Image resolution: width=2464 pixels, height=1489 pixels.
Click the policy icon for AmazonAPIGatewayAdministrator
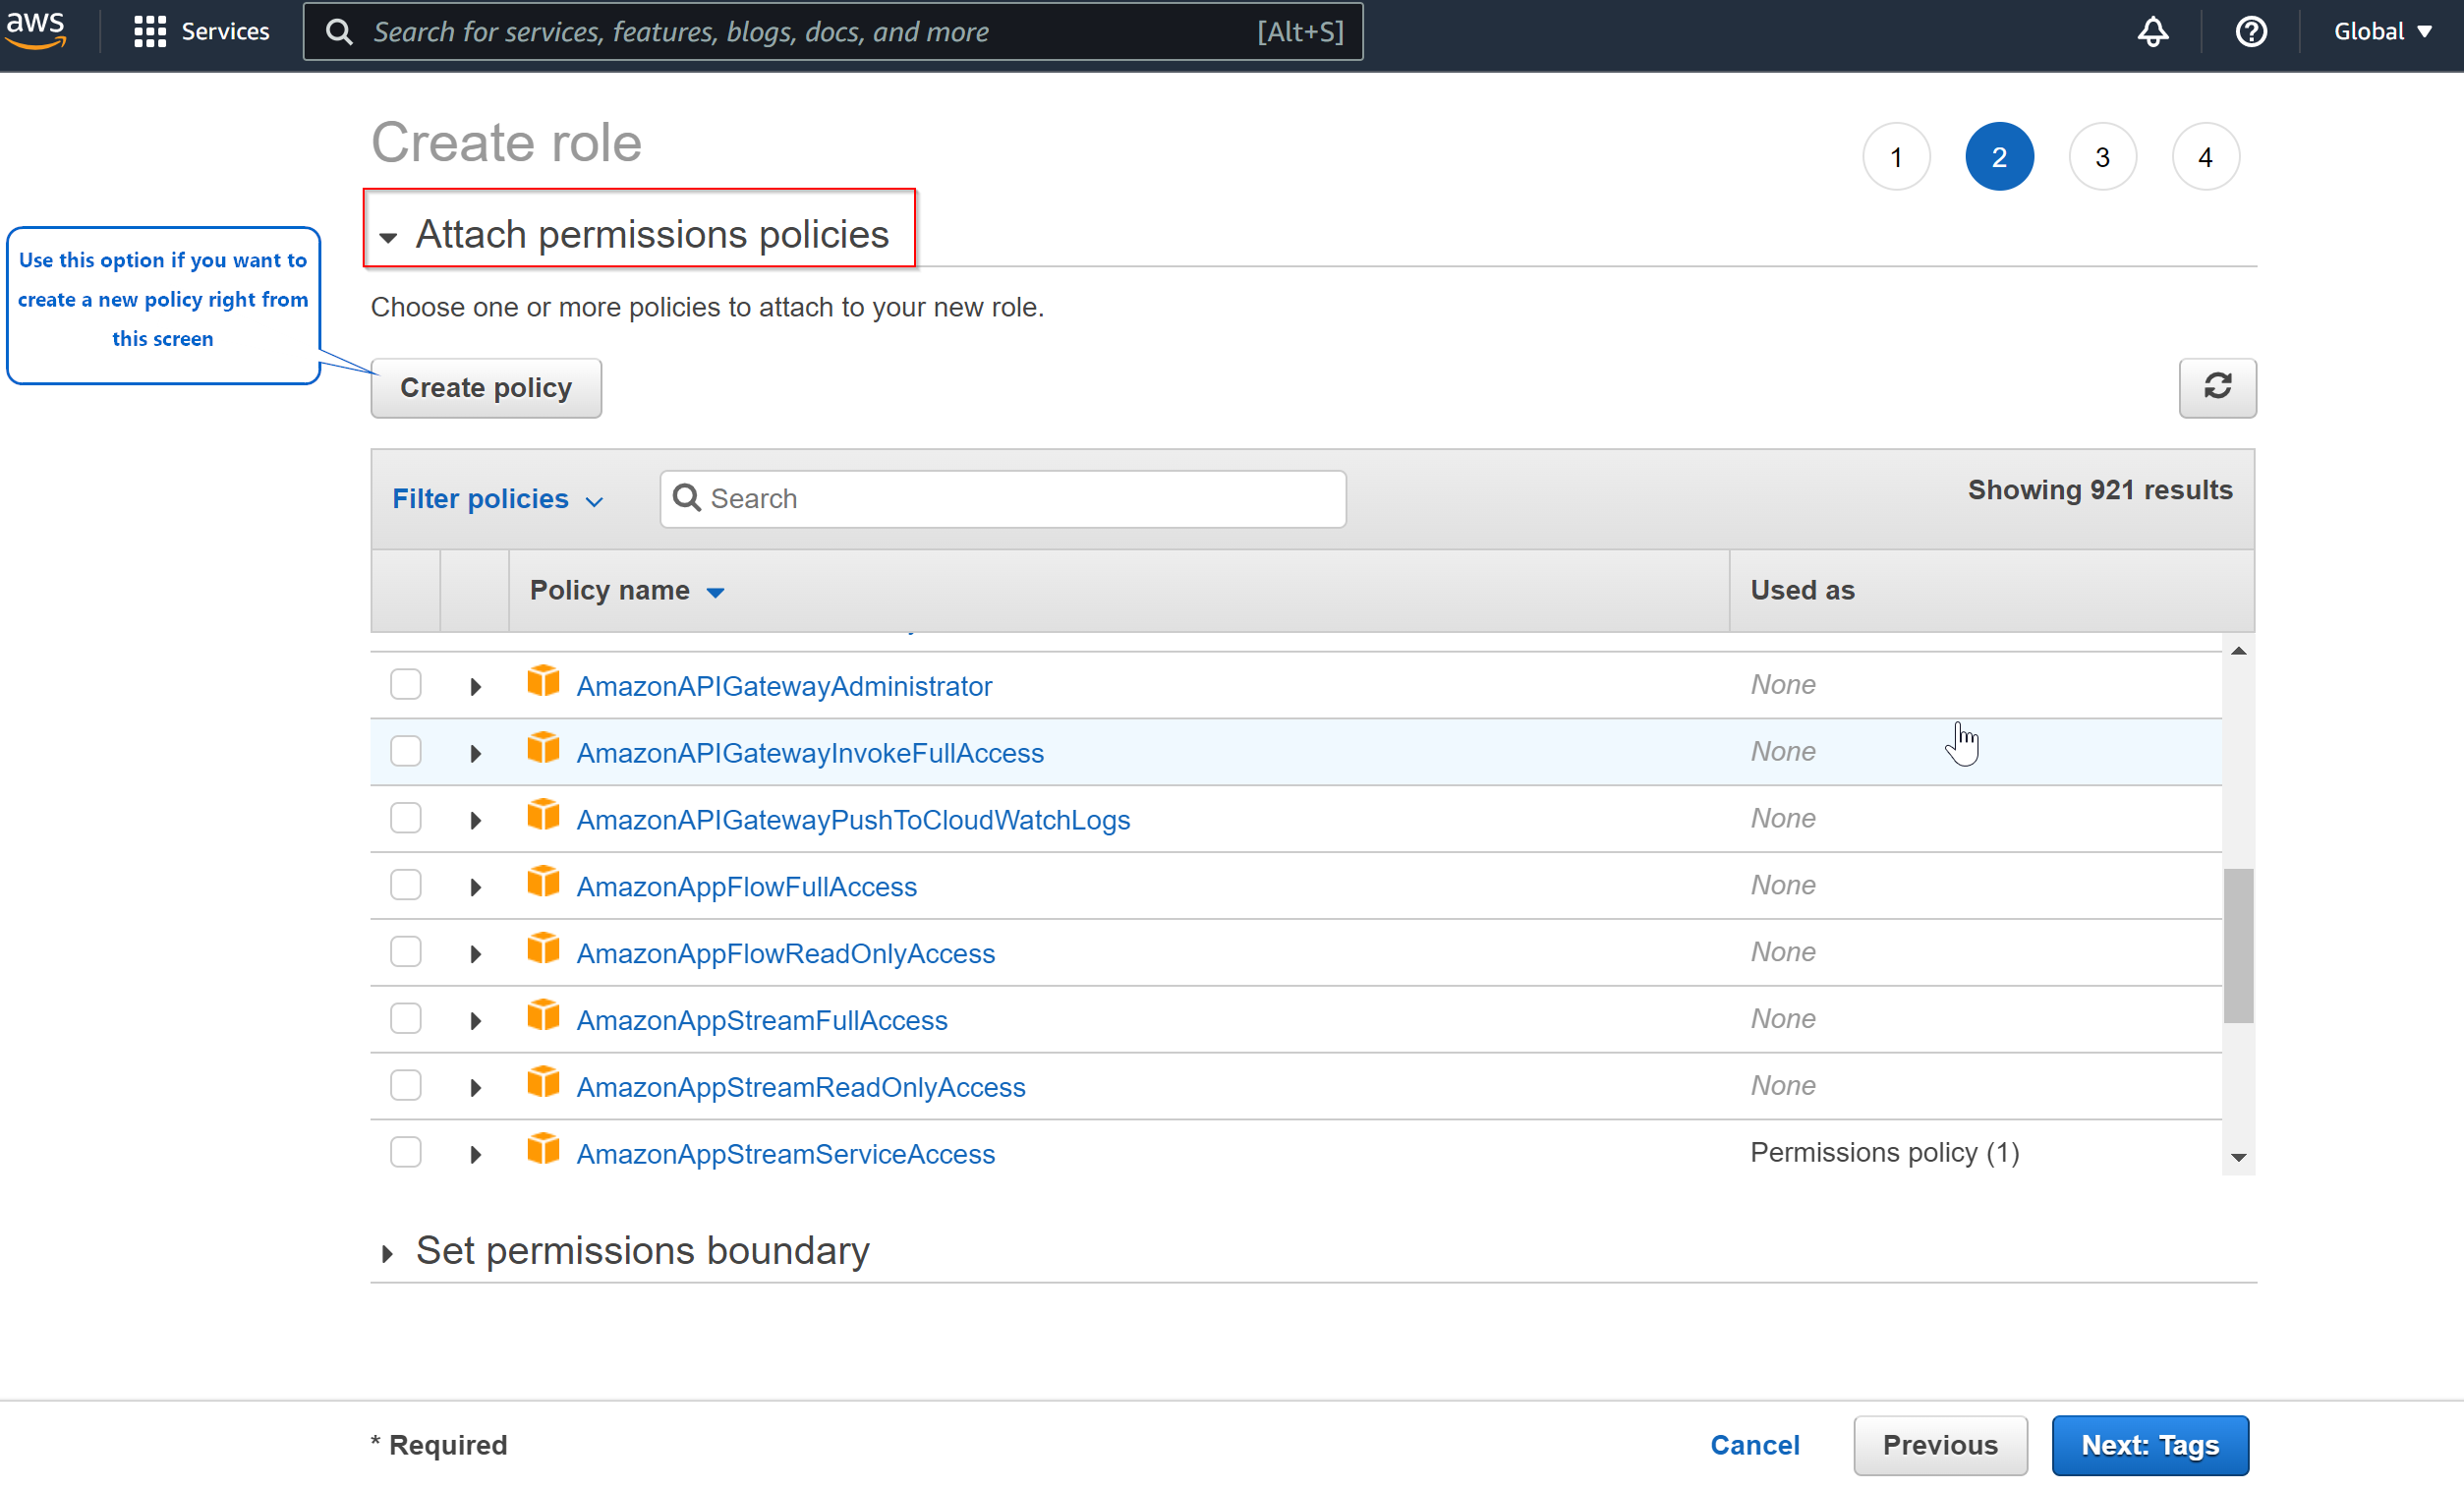tap(543, 681)
